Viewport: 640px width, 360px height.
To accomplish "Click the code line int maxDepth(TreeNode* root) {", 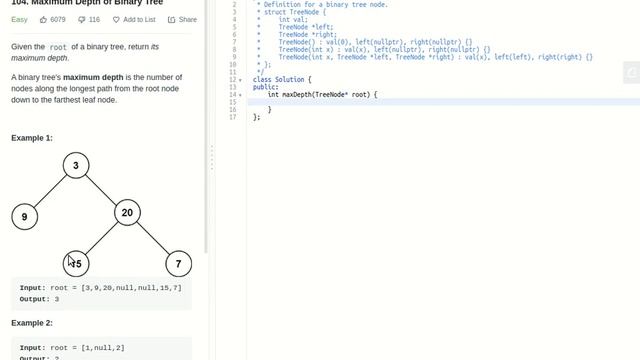I will (x=322, y=95).
